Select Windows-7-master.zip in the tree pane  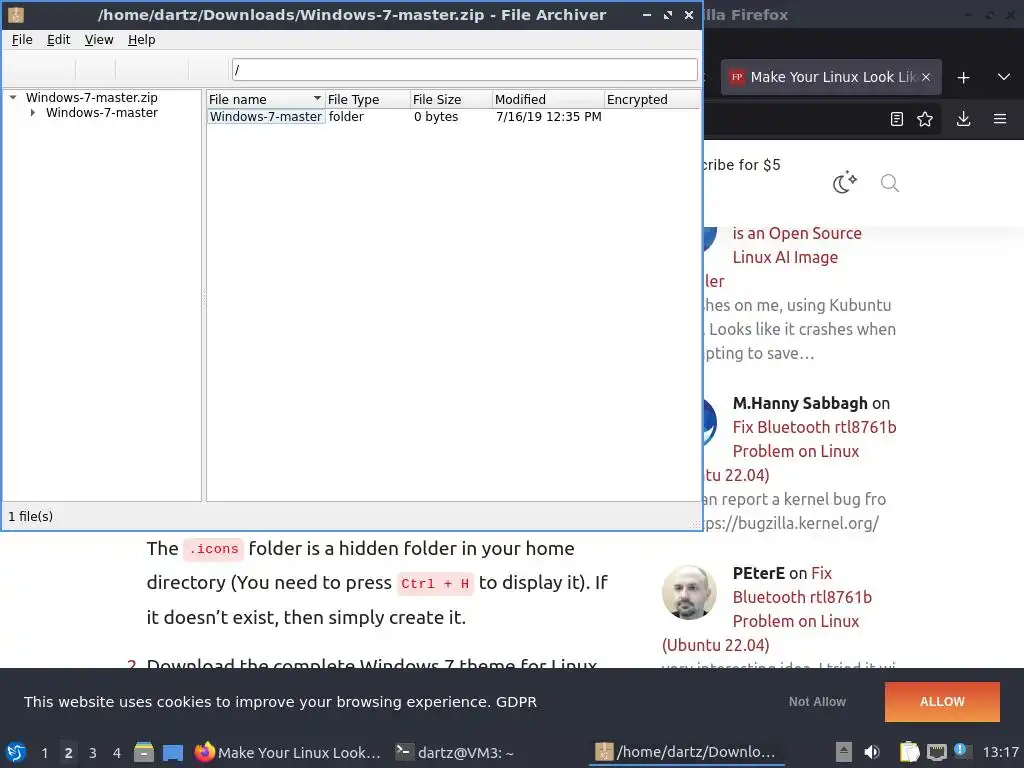[x=91, y=97]
